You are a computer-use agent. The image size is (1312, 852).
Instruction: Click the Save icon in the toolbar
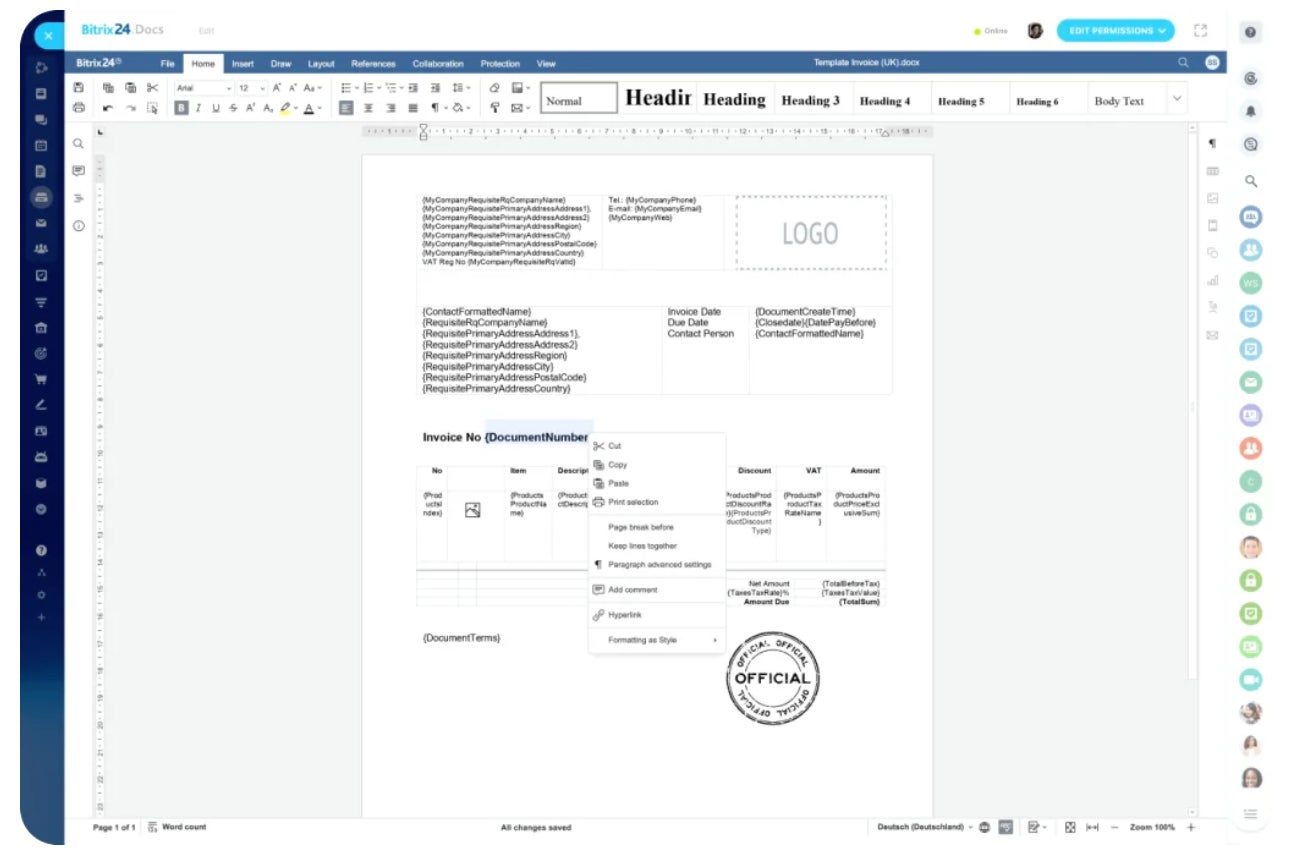(x=79, y=88)
